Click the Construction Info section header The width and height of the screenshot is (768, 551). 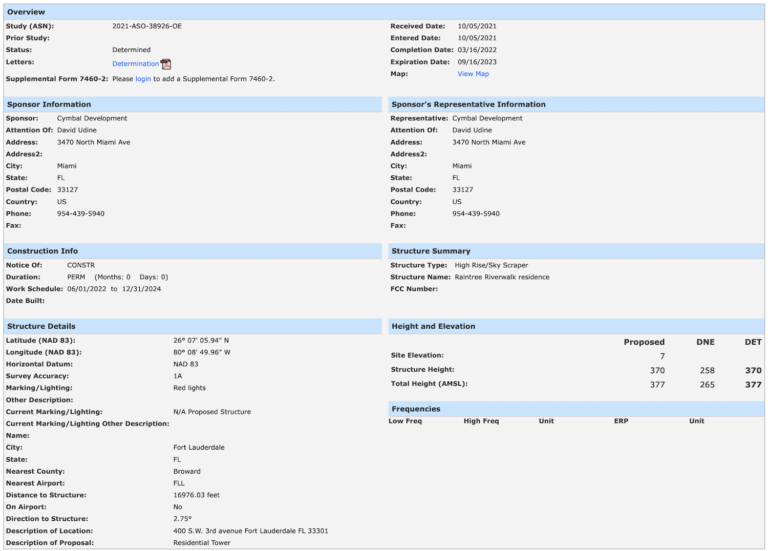pyautogui.click(x=192, y=251)
